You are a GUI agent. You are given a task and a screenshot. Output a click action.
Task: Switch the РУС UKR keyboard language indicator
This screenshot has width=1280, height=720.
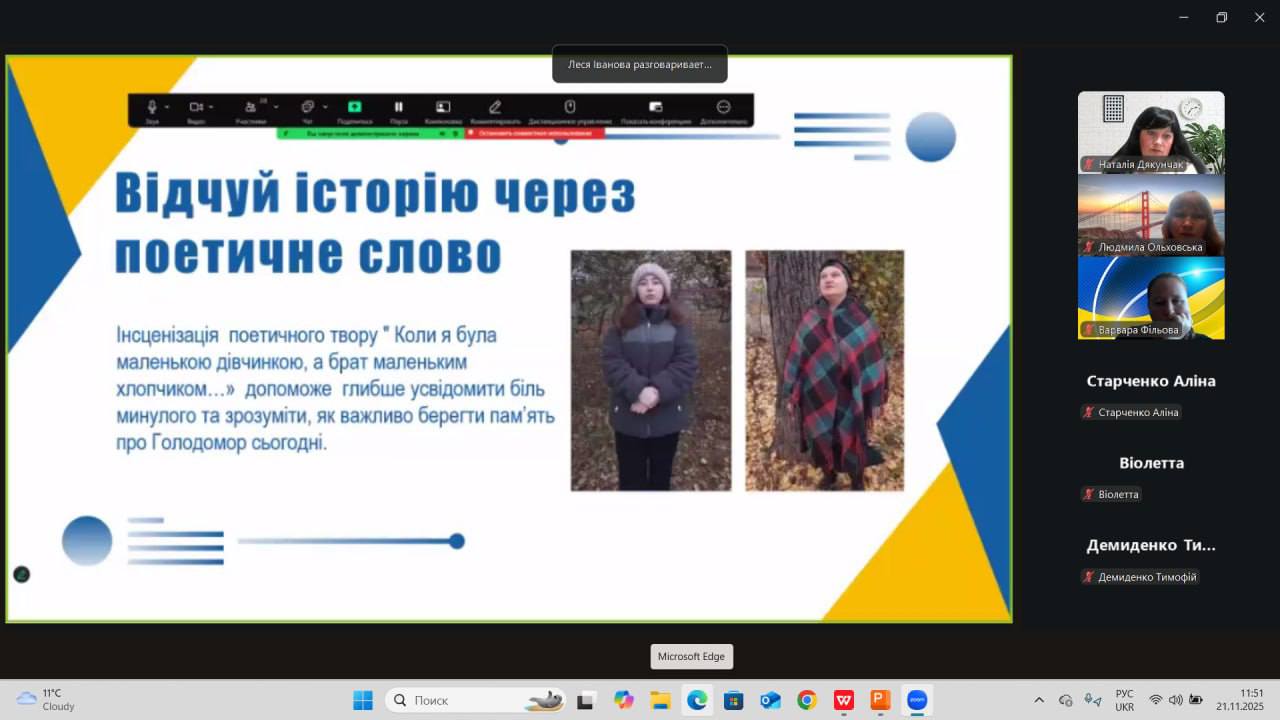pyautogui.click(x=1124, y=700)
